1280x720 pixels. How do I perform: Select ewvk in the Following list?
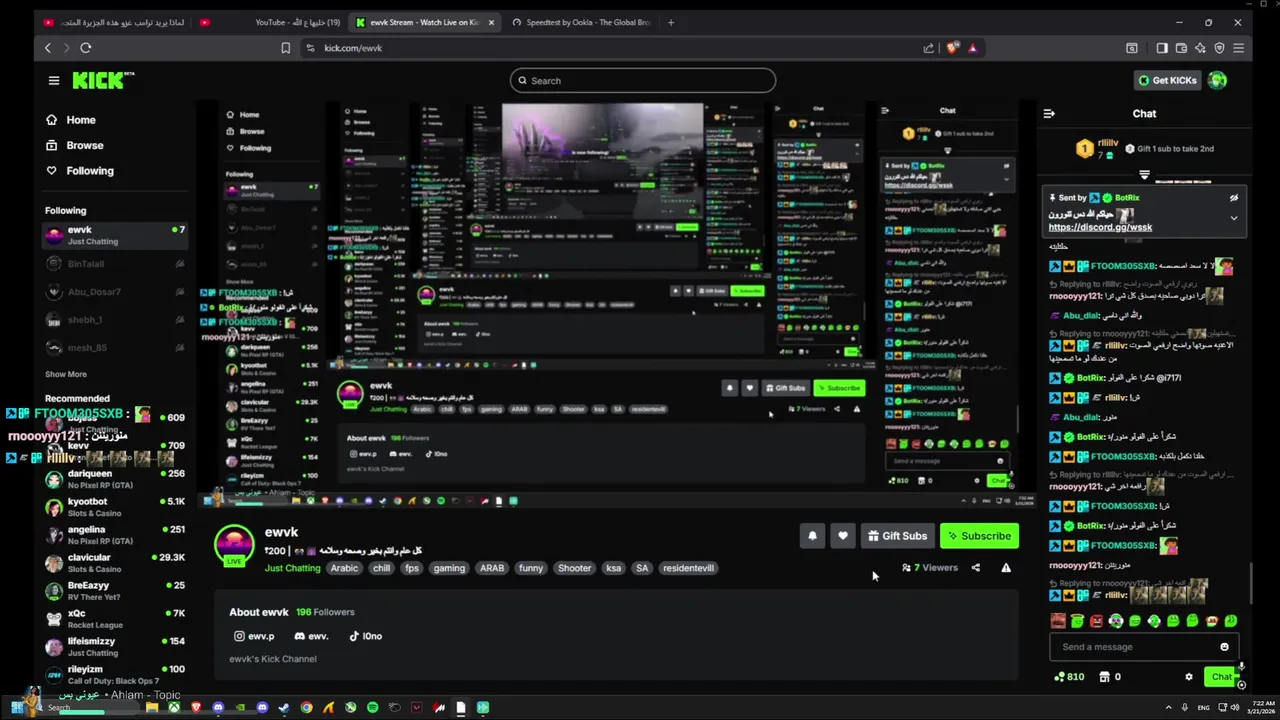coord(114,235)
